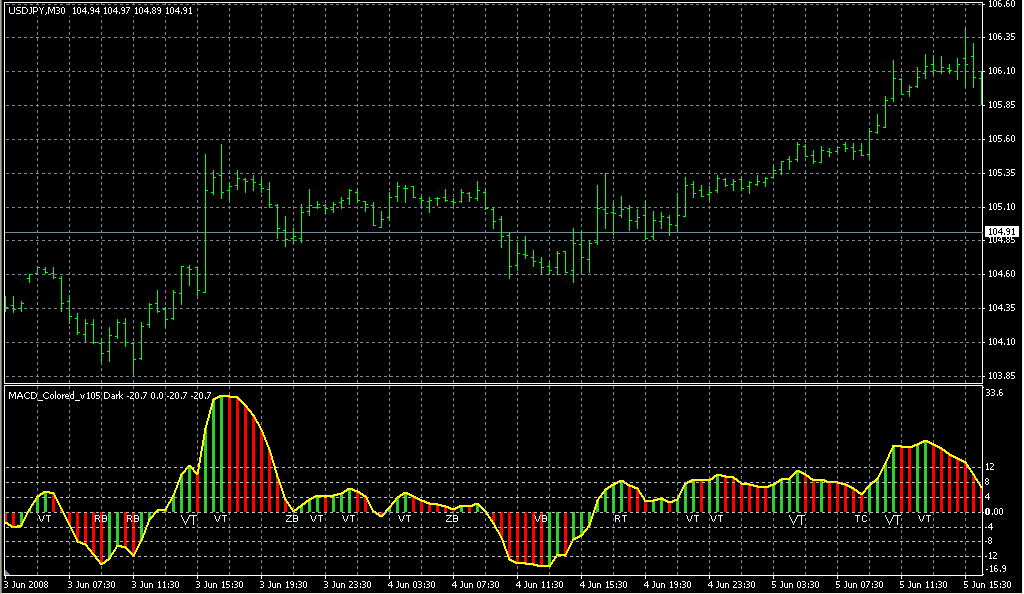This screenshot has width=1024, height=594.
Task: Select the 105.35 price axis value
Action: click(x=1001, y=173)
